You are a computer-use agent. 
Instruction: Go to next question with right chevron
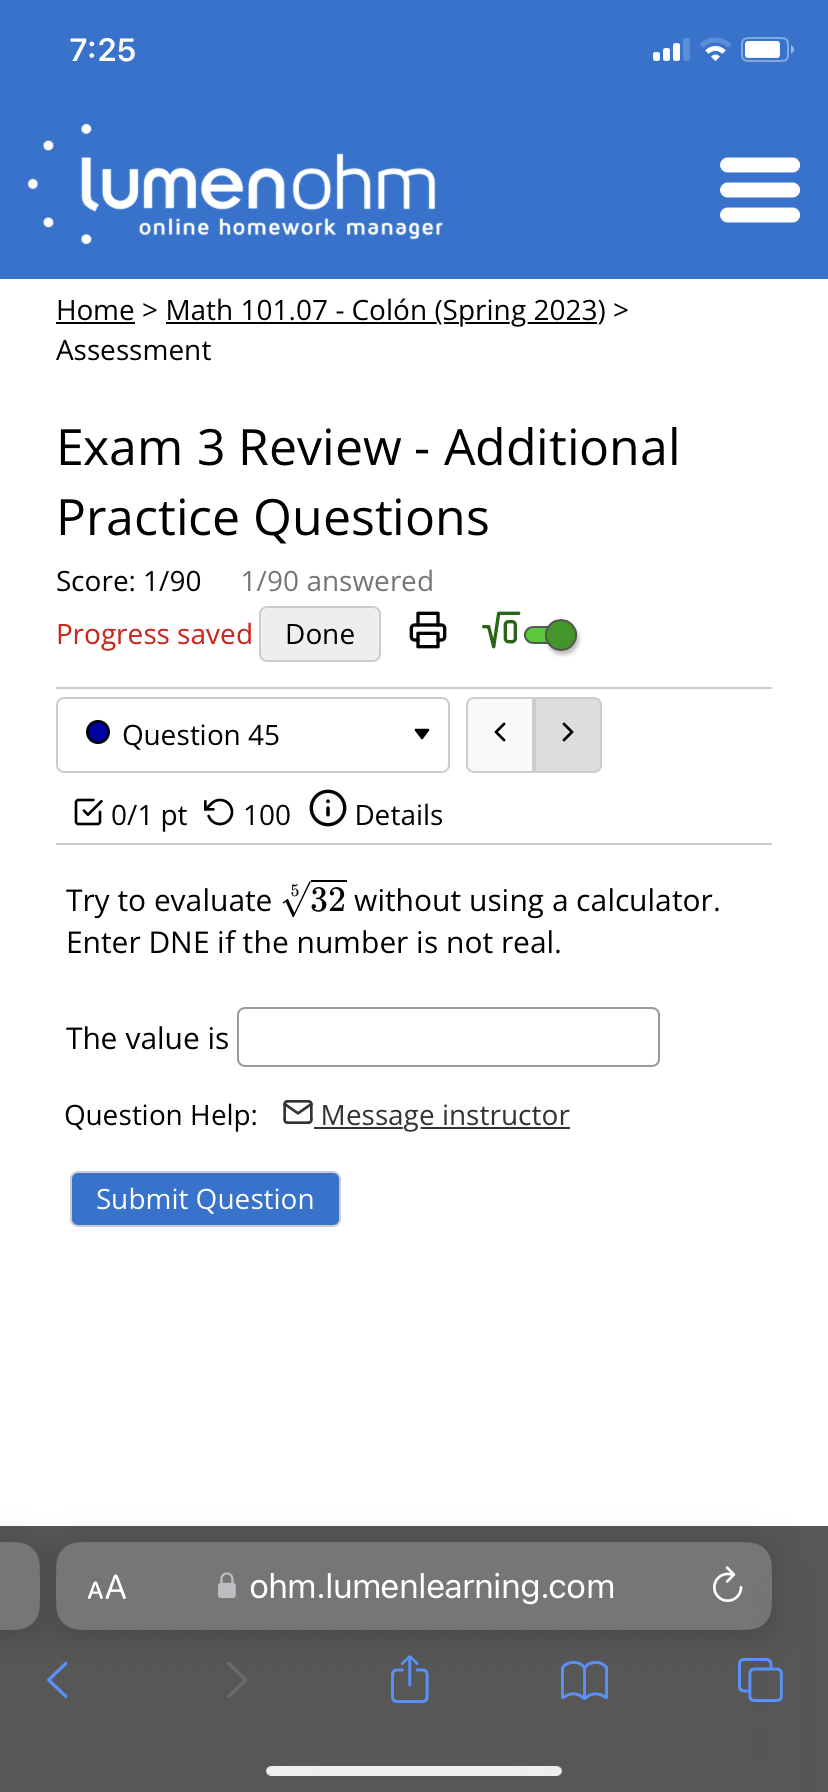pyautogui.click(x=567, y=733)
